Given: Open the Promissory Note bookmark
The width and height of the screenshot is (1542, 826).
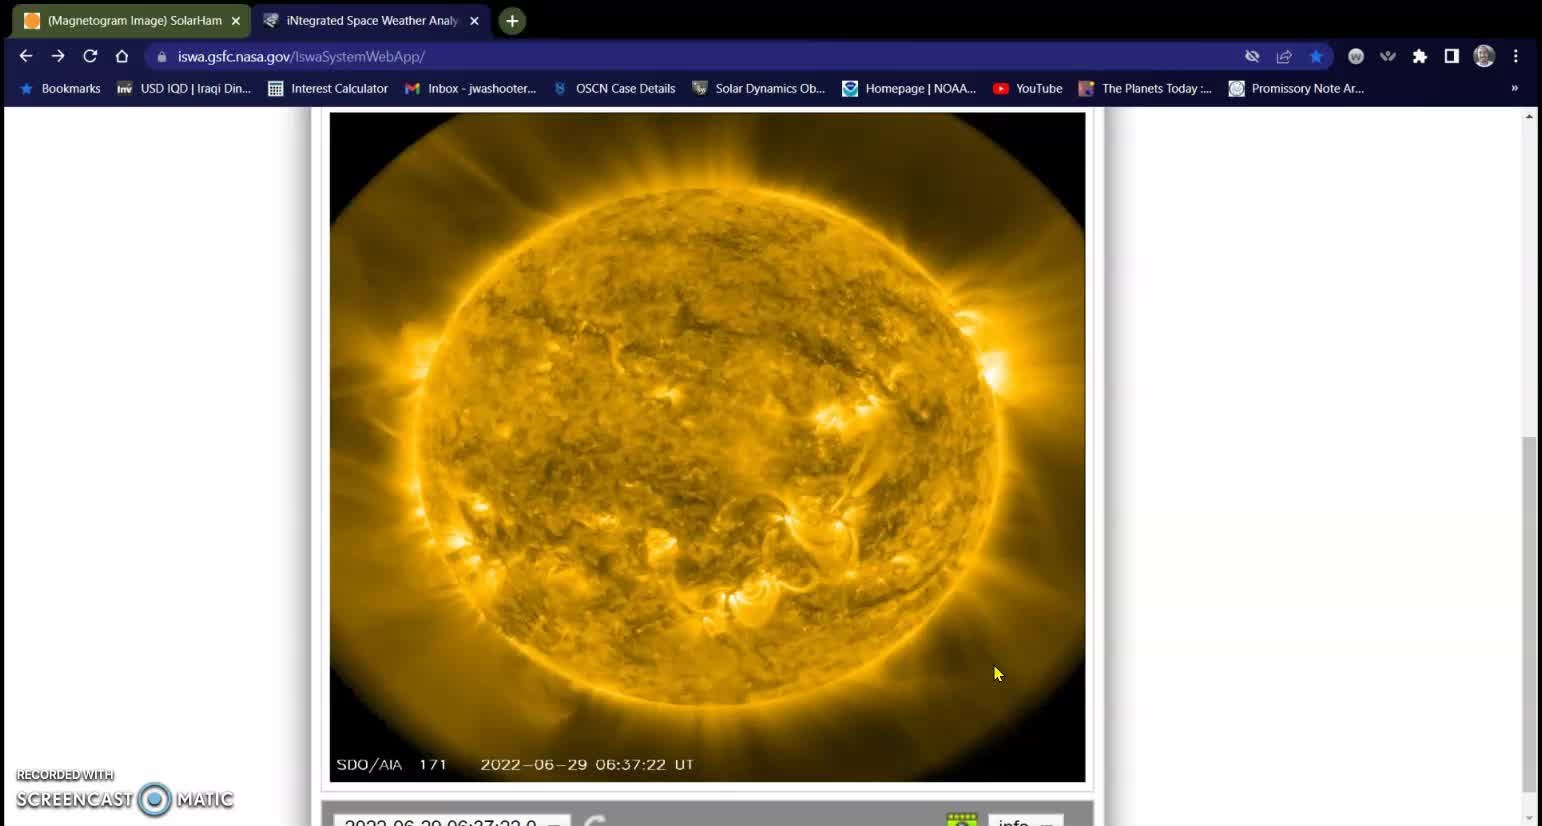Looking at the screenshot, I should click(x=1296, y=88).
